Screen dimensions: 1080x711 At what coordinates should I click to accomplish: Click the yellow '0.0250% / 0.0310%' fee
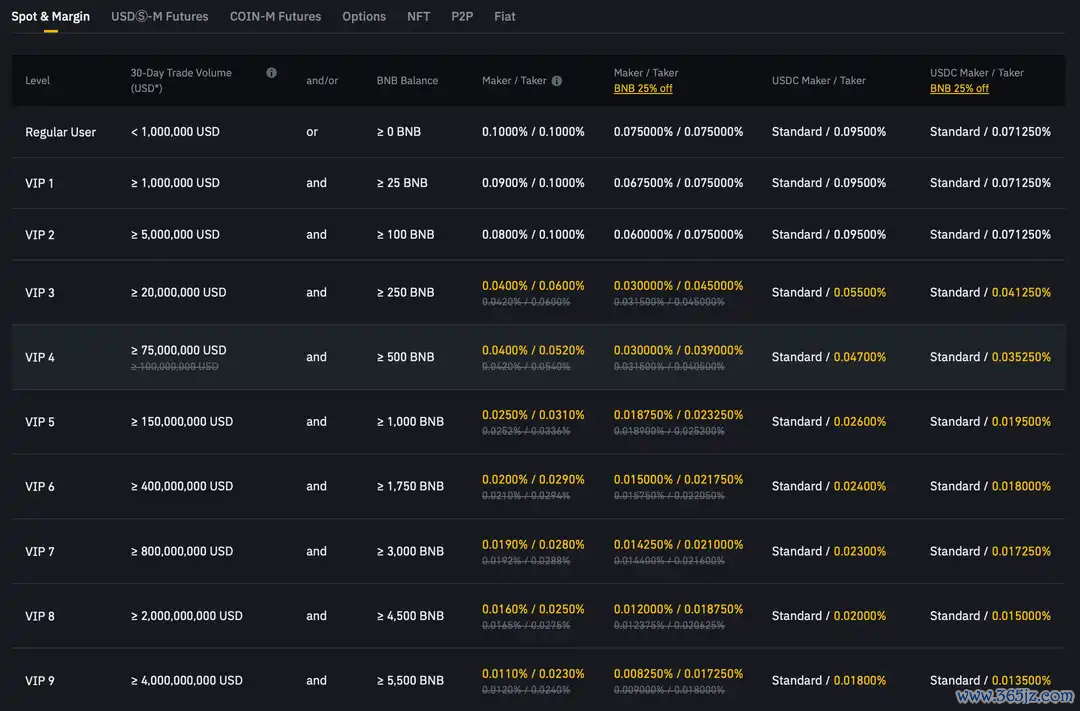coord(533,415)
